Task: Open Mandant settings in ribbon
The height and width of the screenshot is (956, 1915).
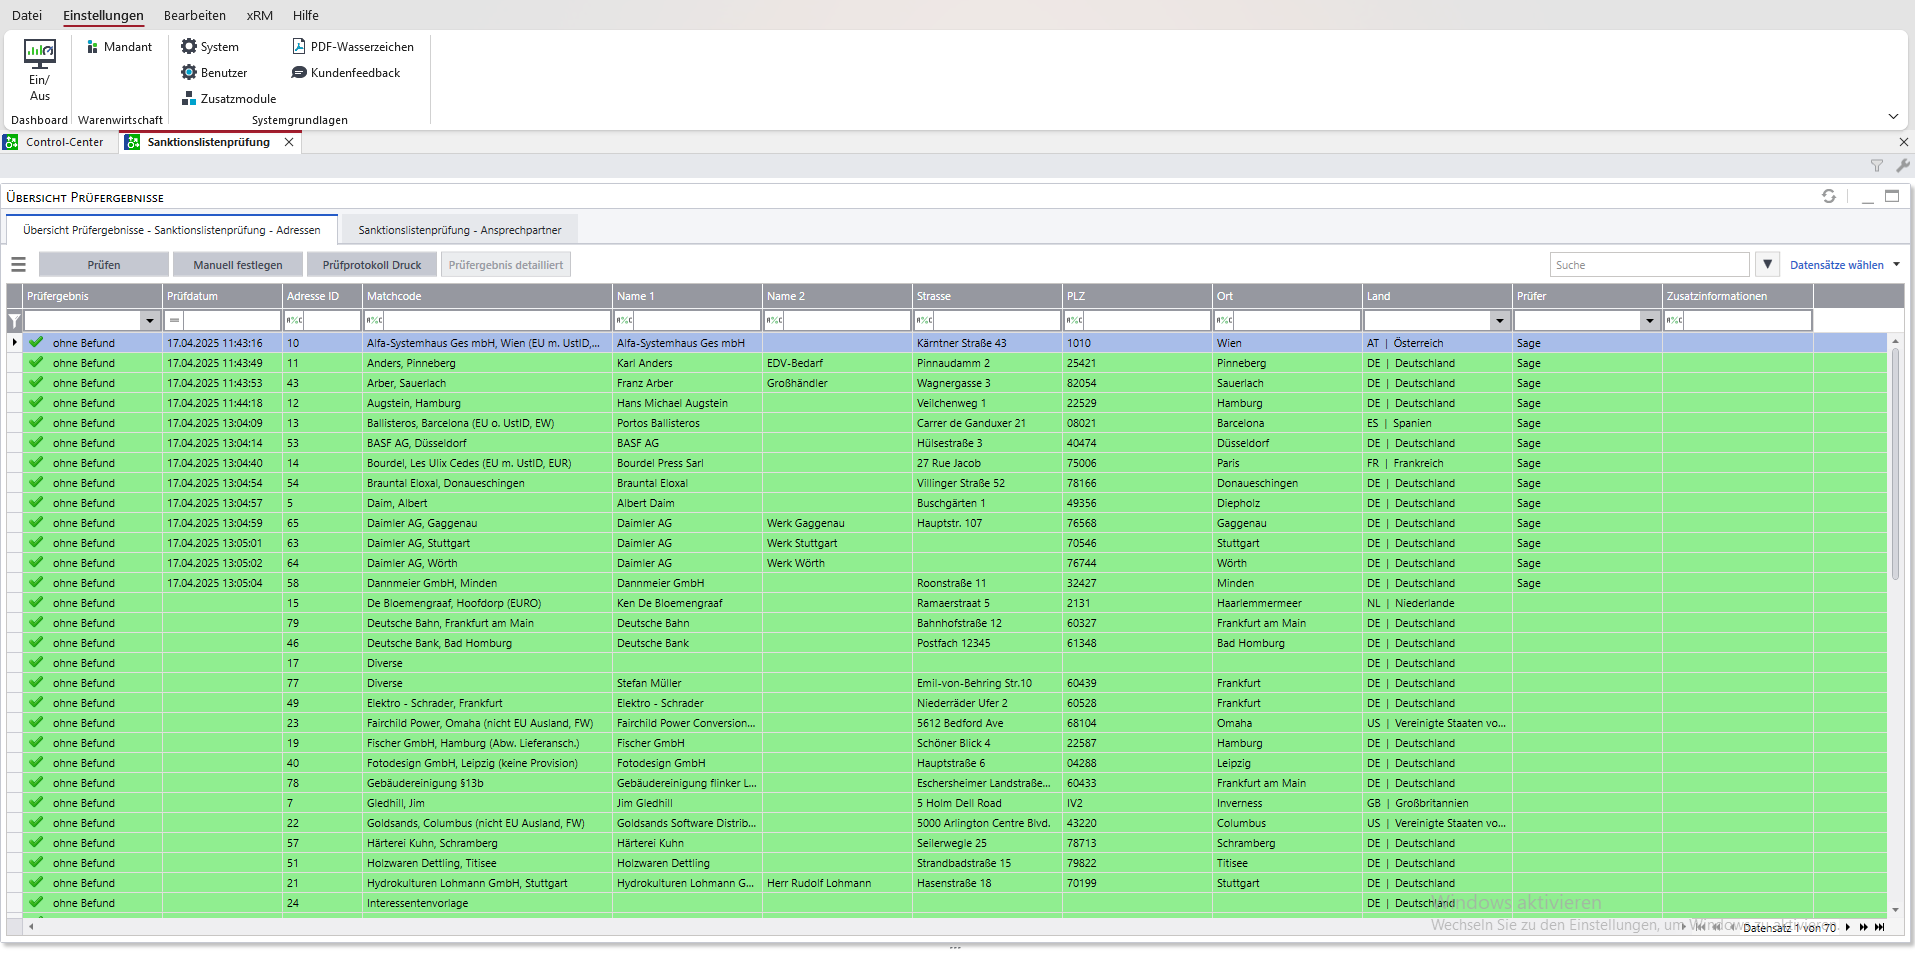Action: click(119, 47)
